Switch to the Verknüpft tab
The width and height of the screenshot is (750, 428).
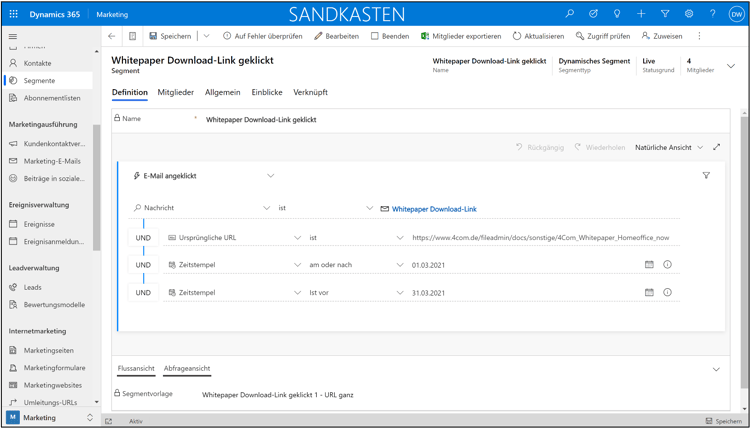point(310,92)
